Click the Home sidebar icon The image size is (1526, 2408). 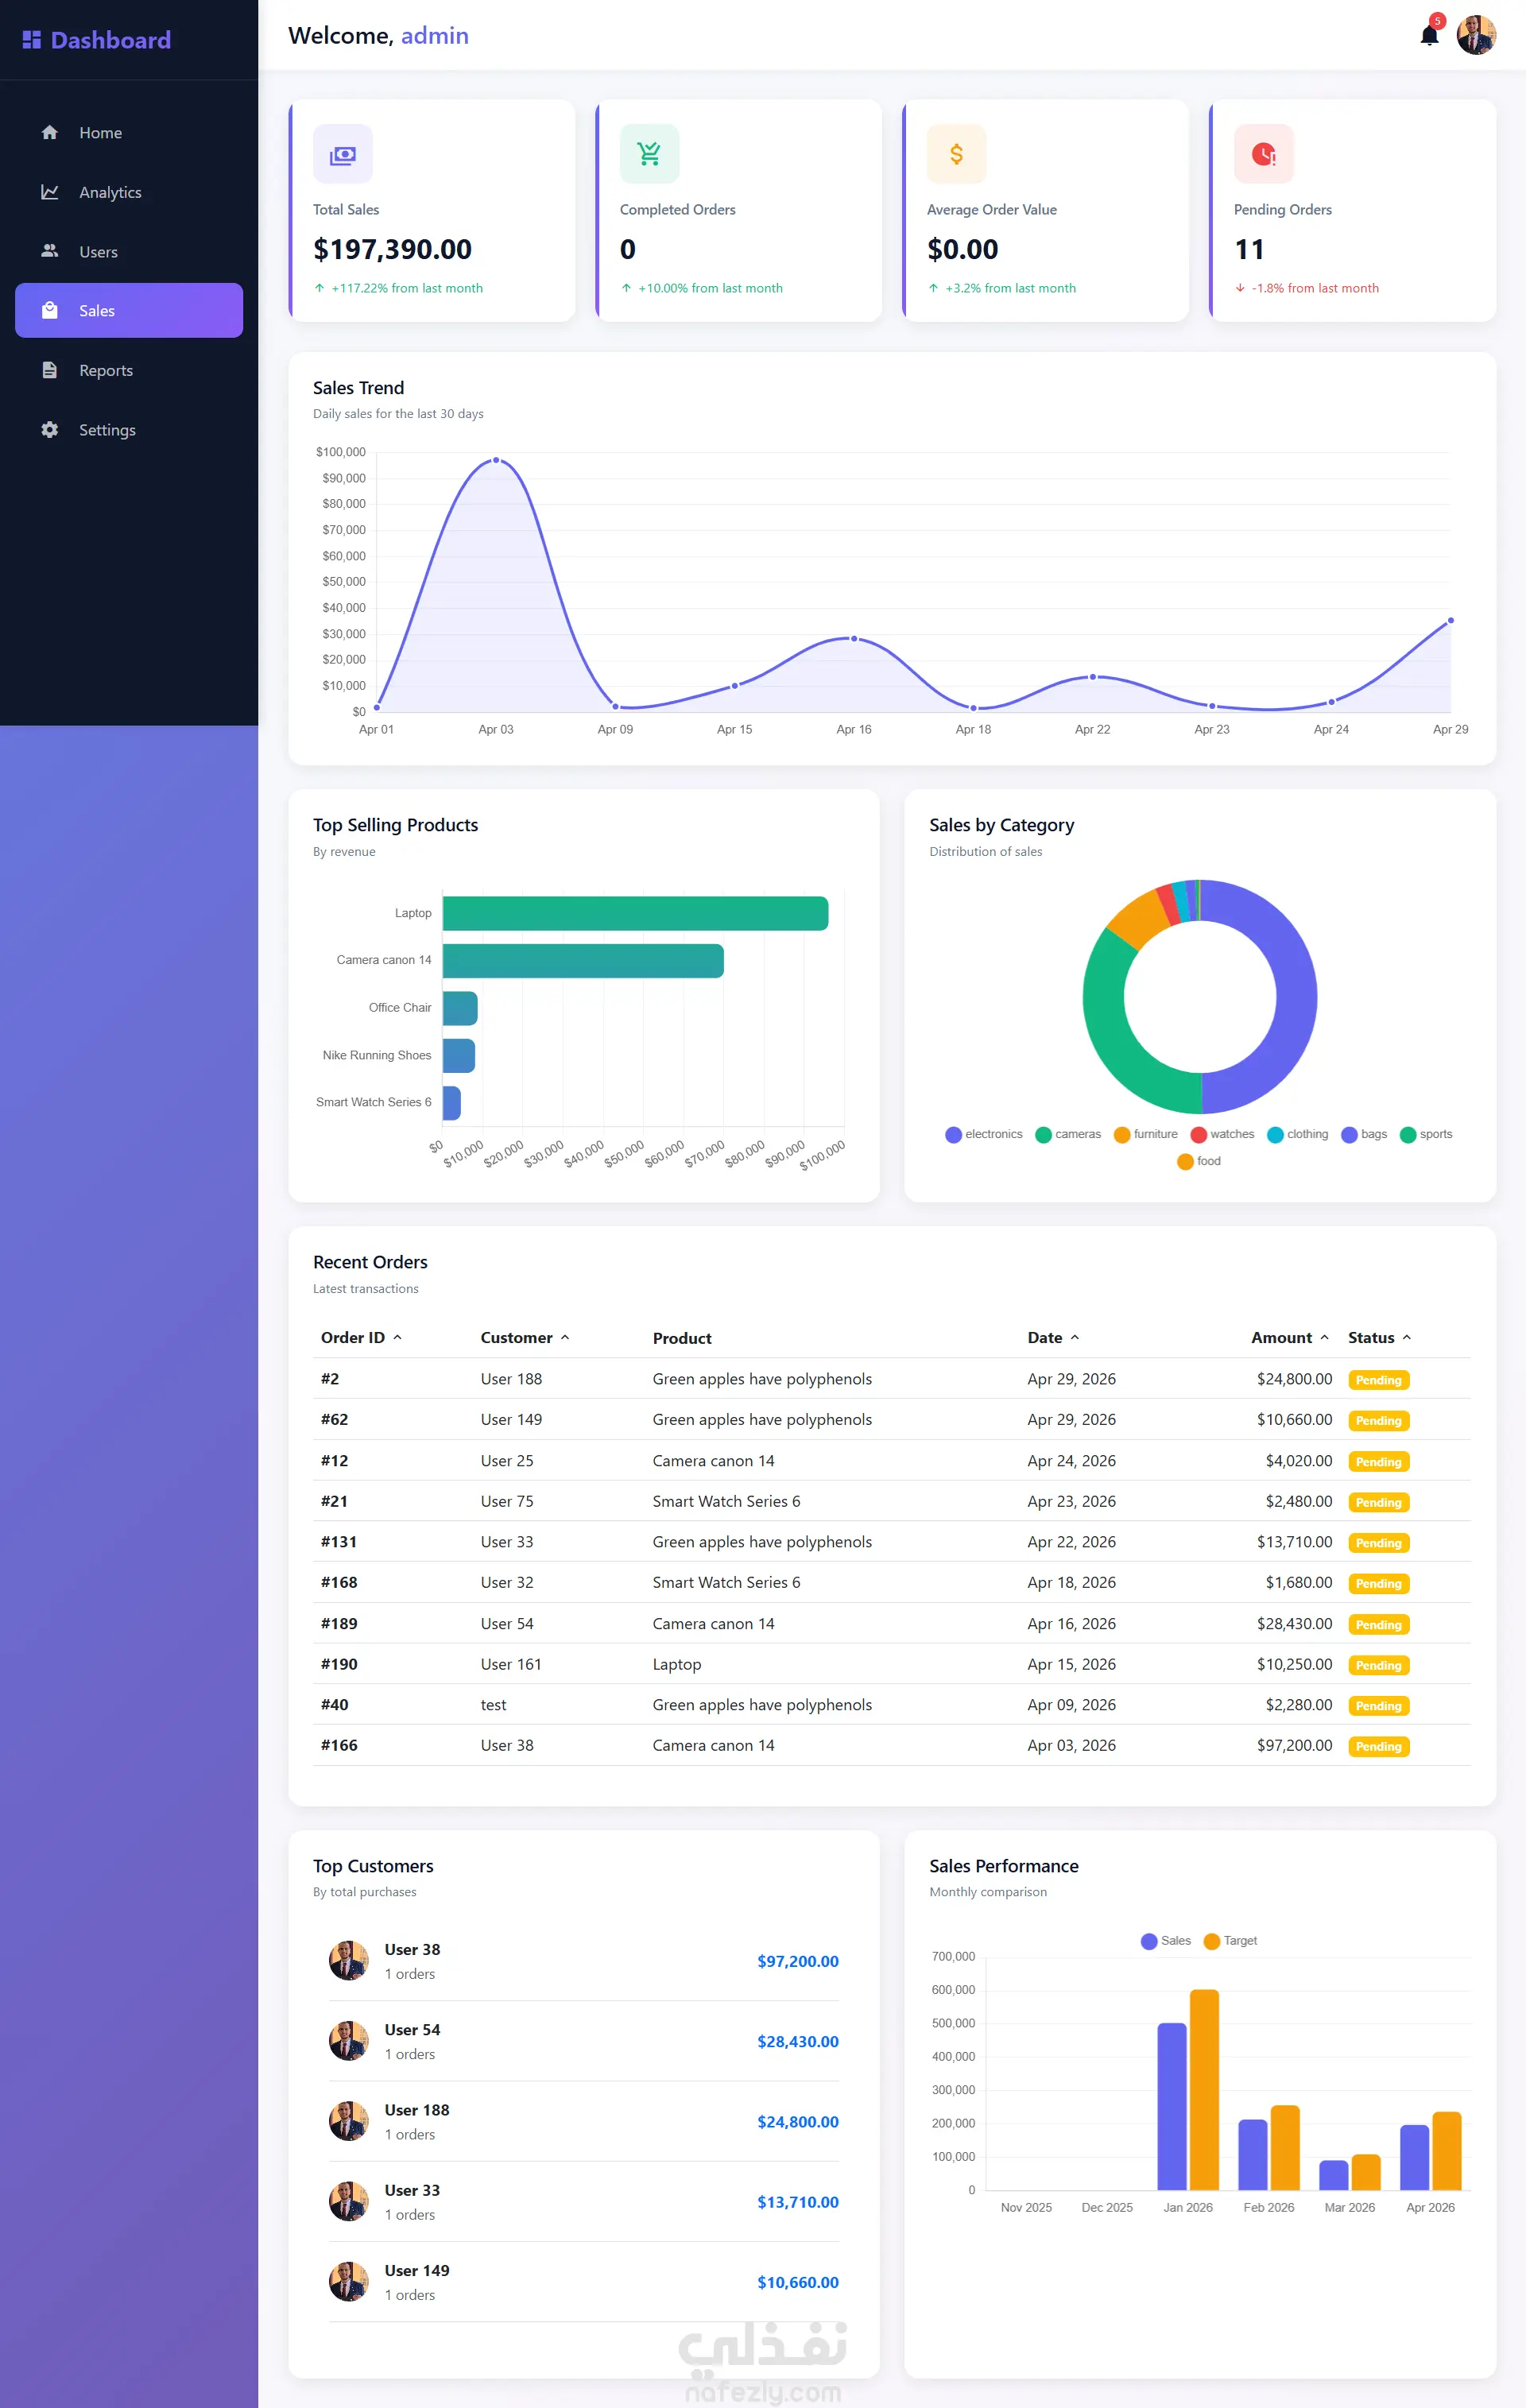click(x=49, y=133)
